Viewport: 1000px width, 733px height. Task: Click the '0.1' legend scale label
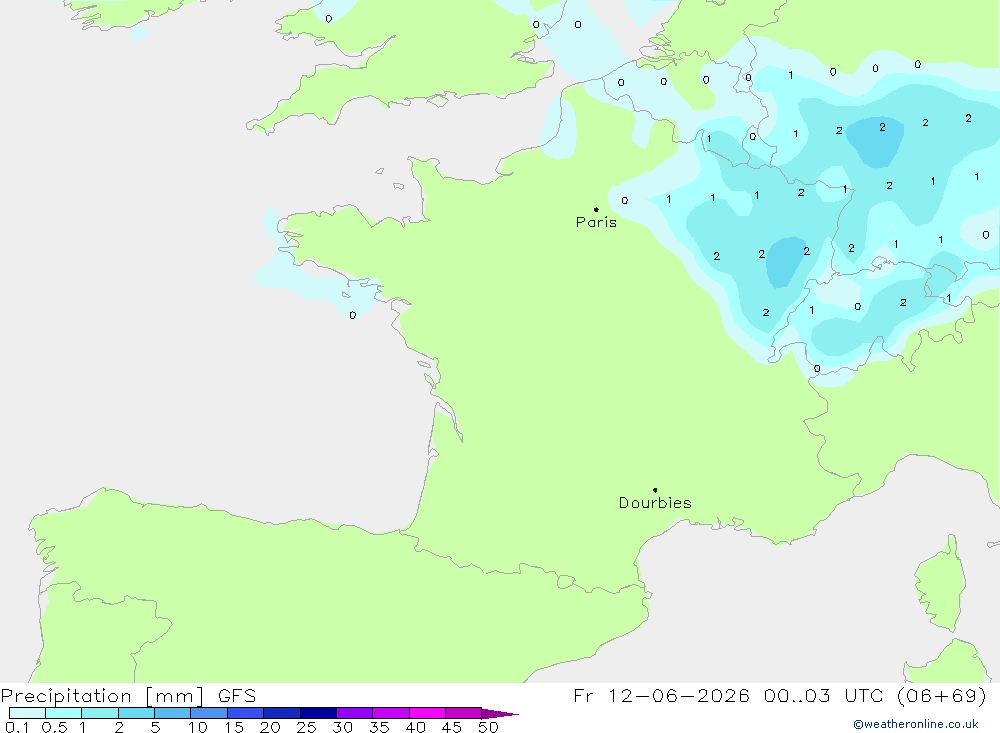click(17, 727)
